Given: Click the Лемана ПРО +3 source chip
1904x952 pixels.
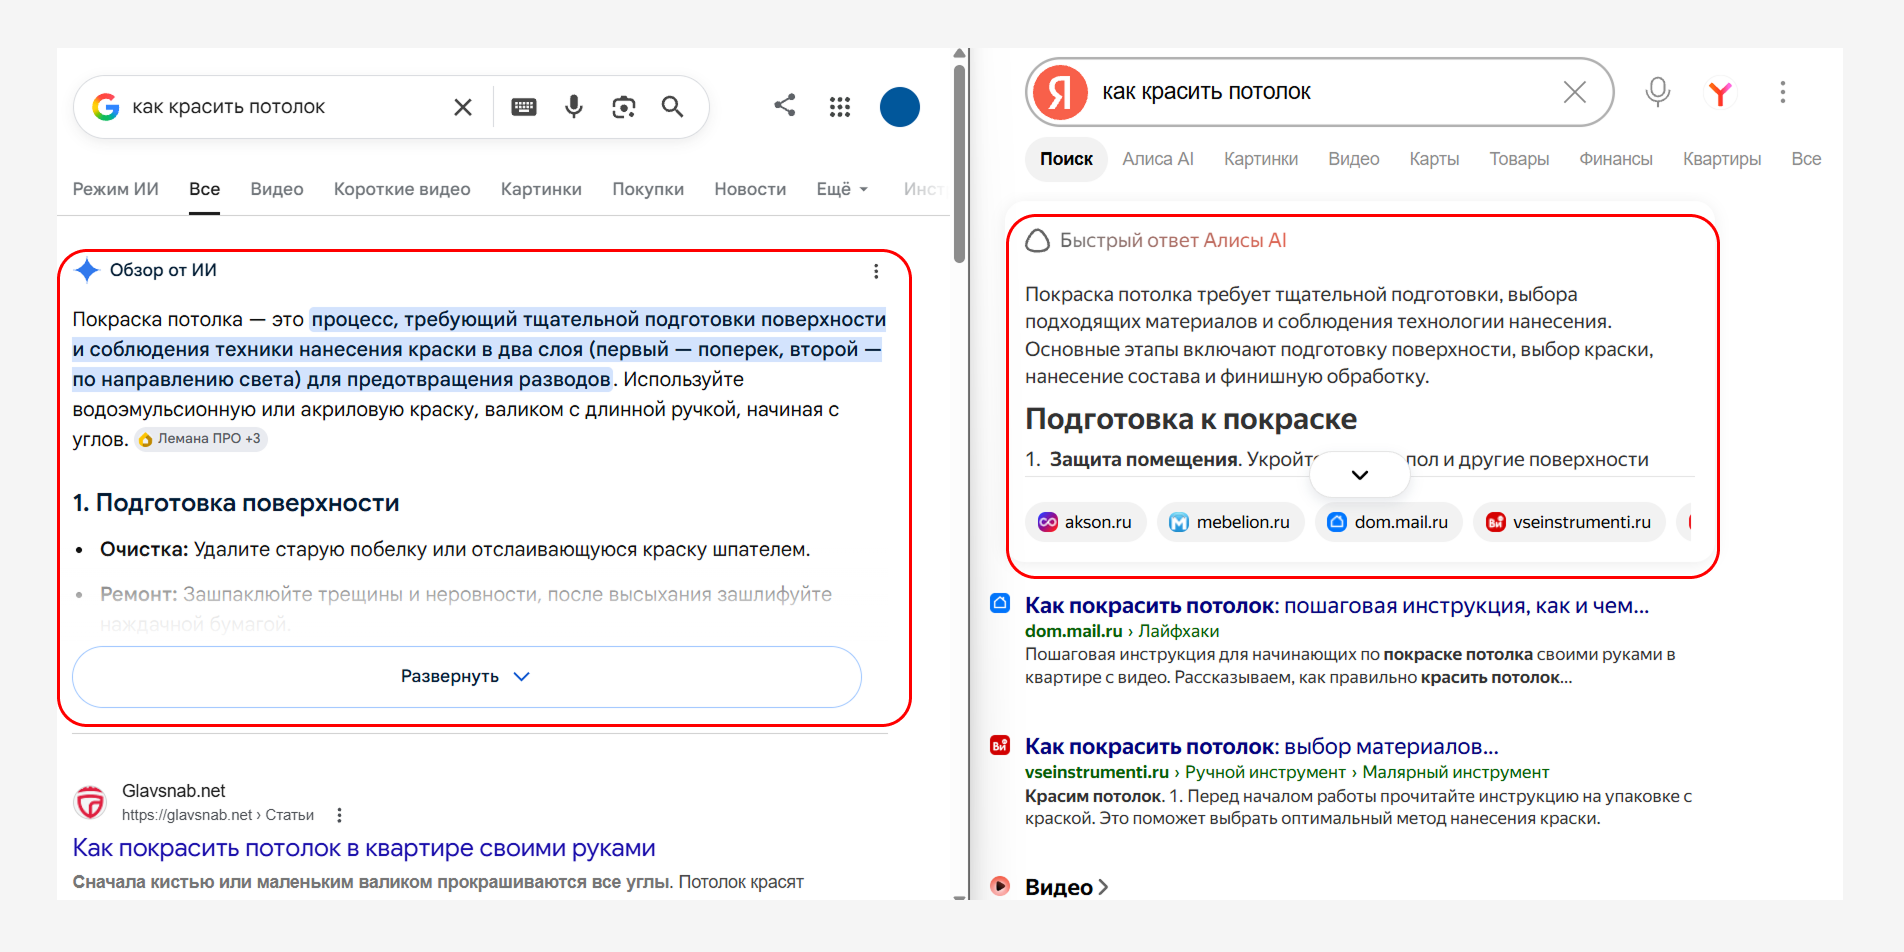Looking at the screenshot, I should [201, 439].
